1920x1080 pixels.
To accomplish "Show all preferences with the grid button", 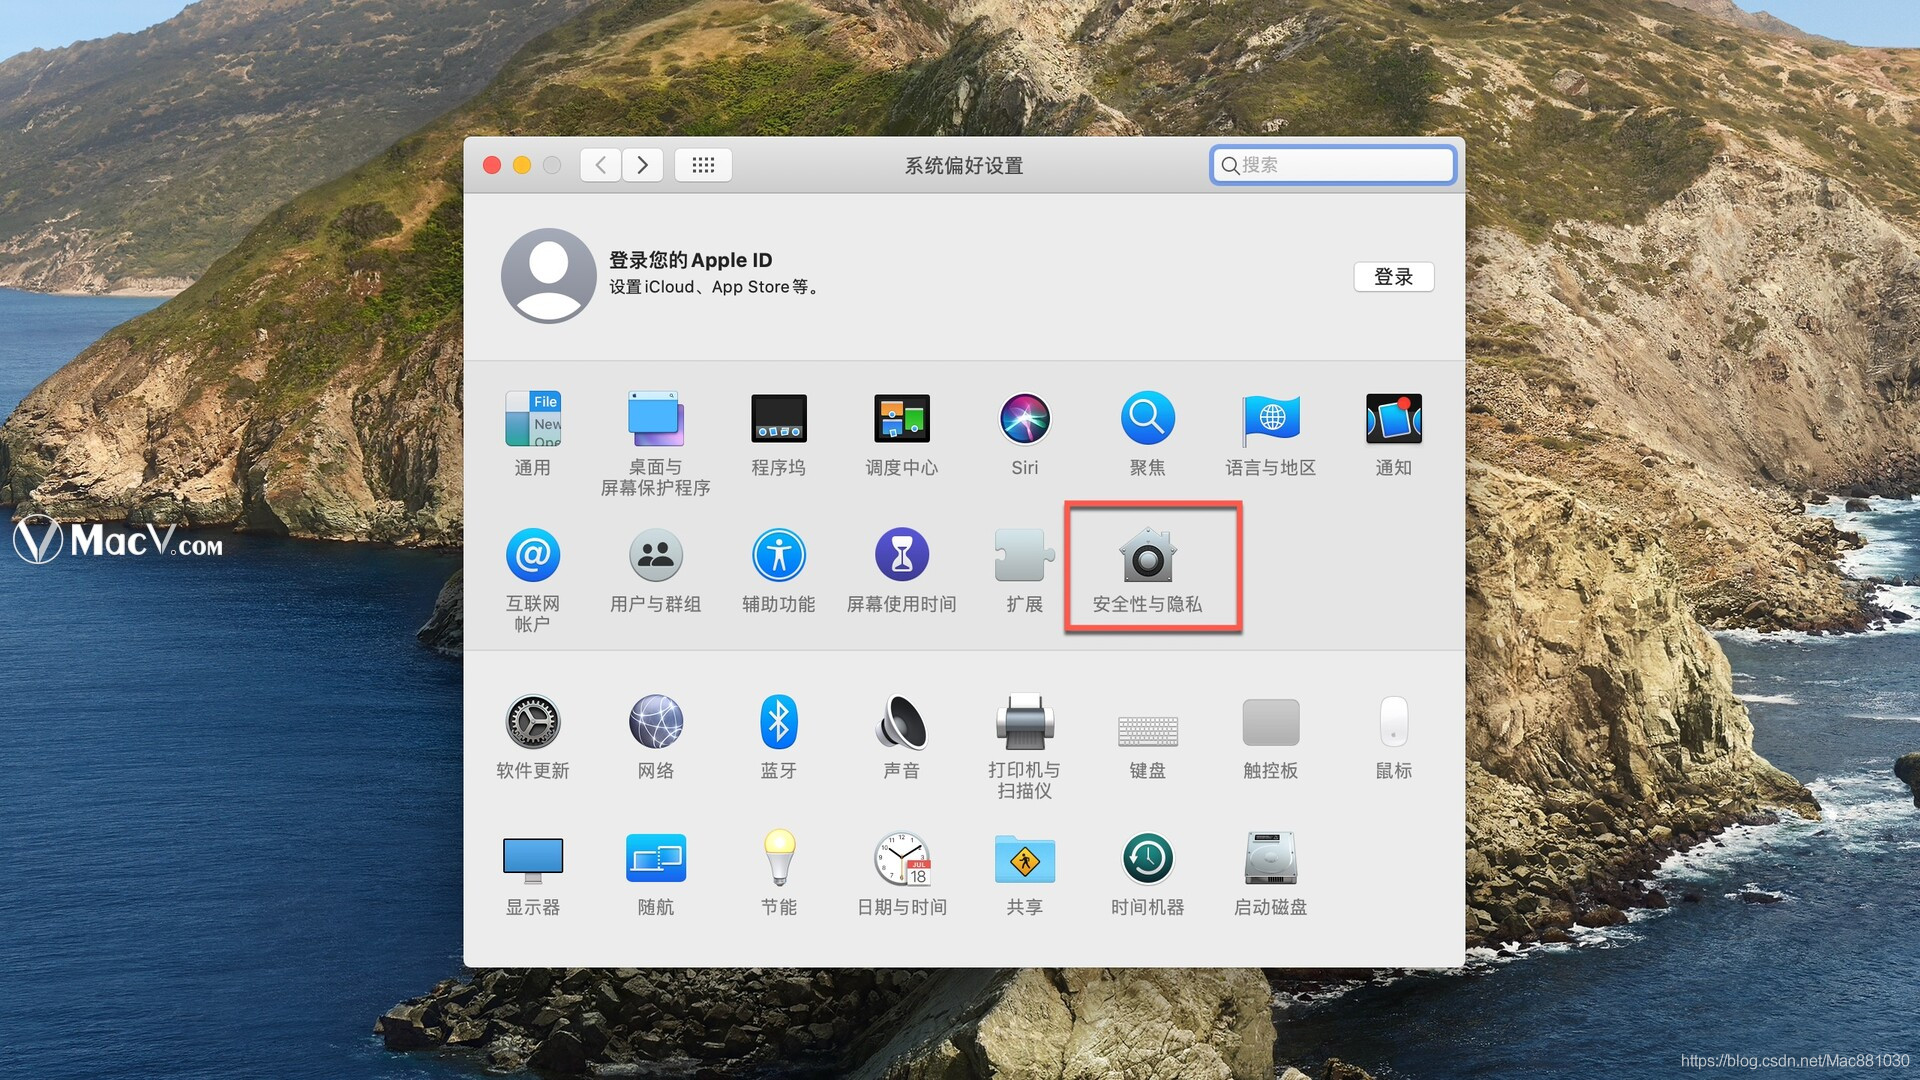I will click(x=703, y=165).
